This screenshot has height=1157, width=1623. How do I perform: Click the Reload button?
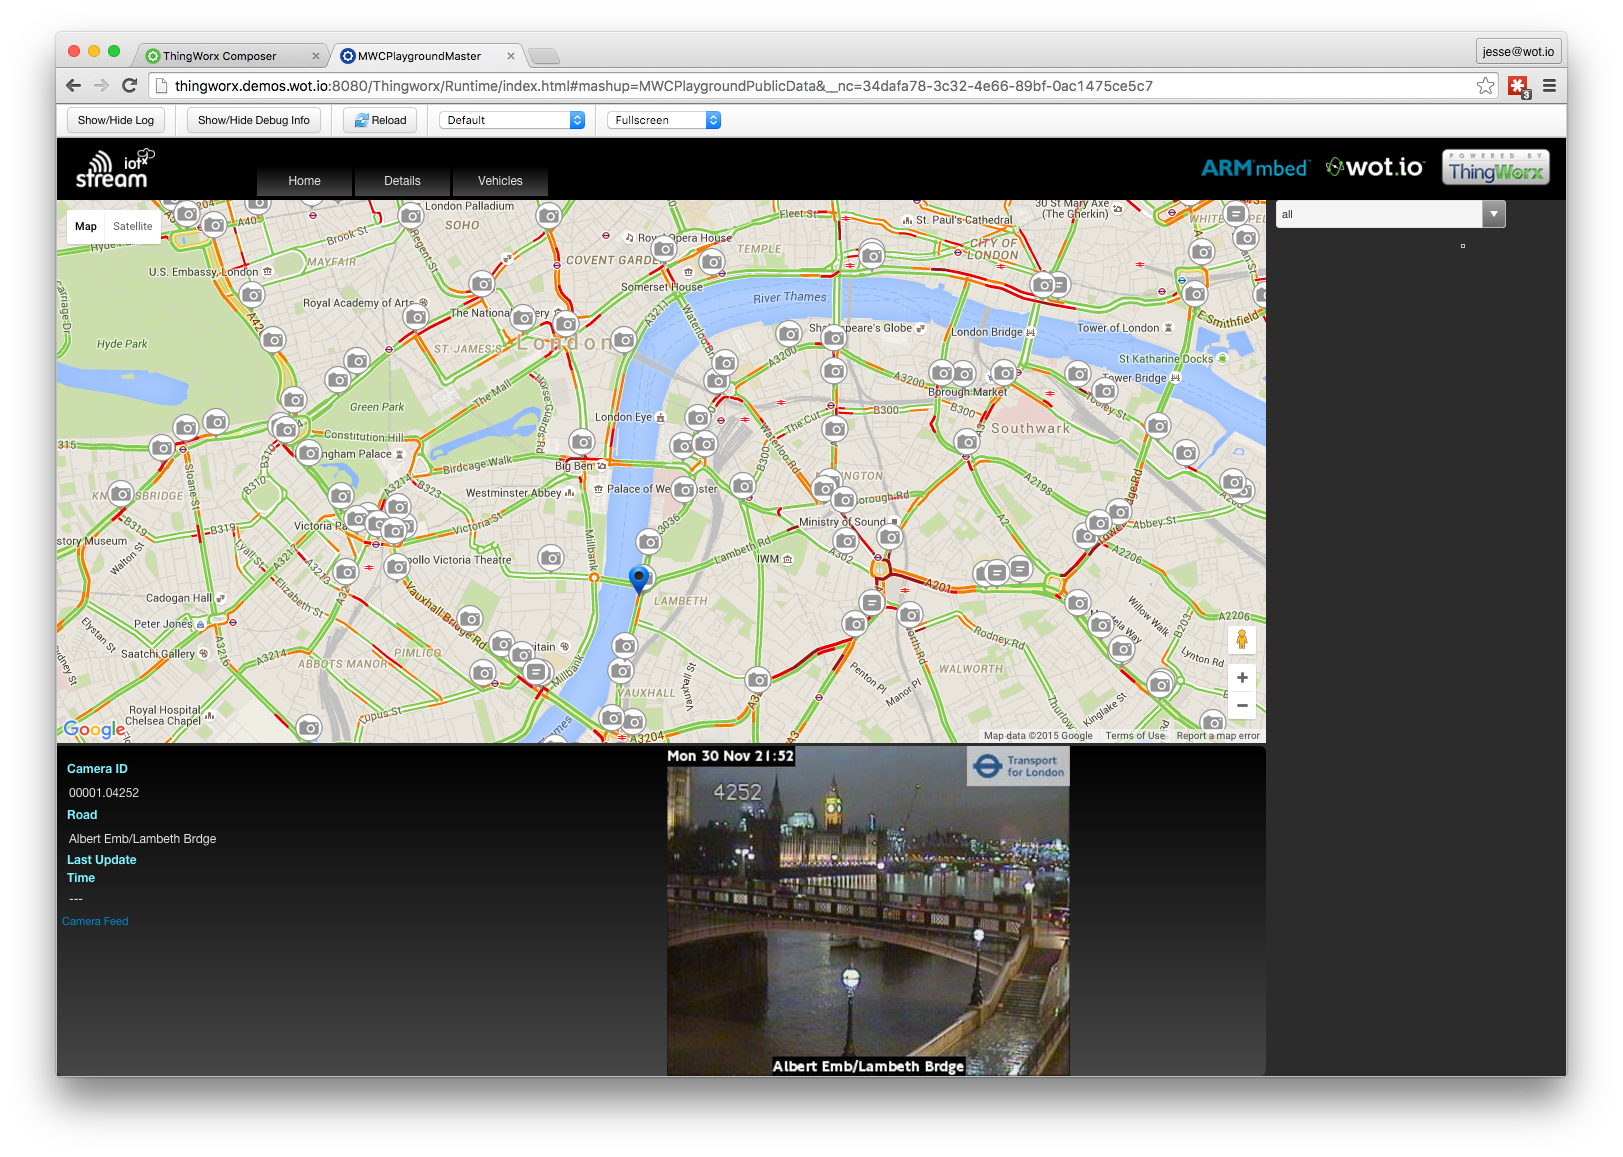(380, 120)
